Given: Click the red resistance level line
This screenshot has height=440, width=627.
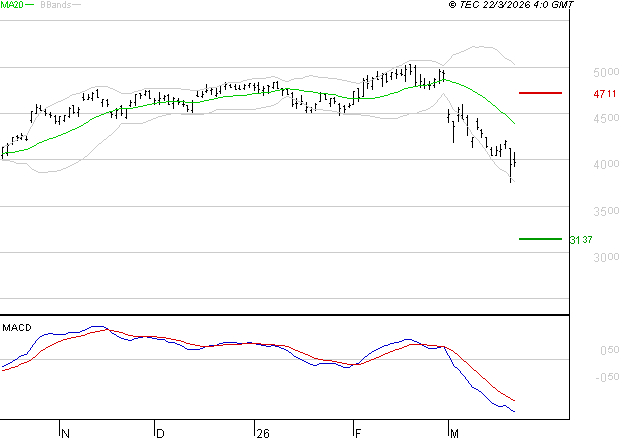Looking at the screenshot, I should click(540, 93).
